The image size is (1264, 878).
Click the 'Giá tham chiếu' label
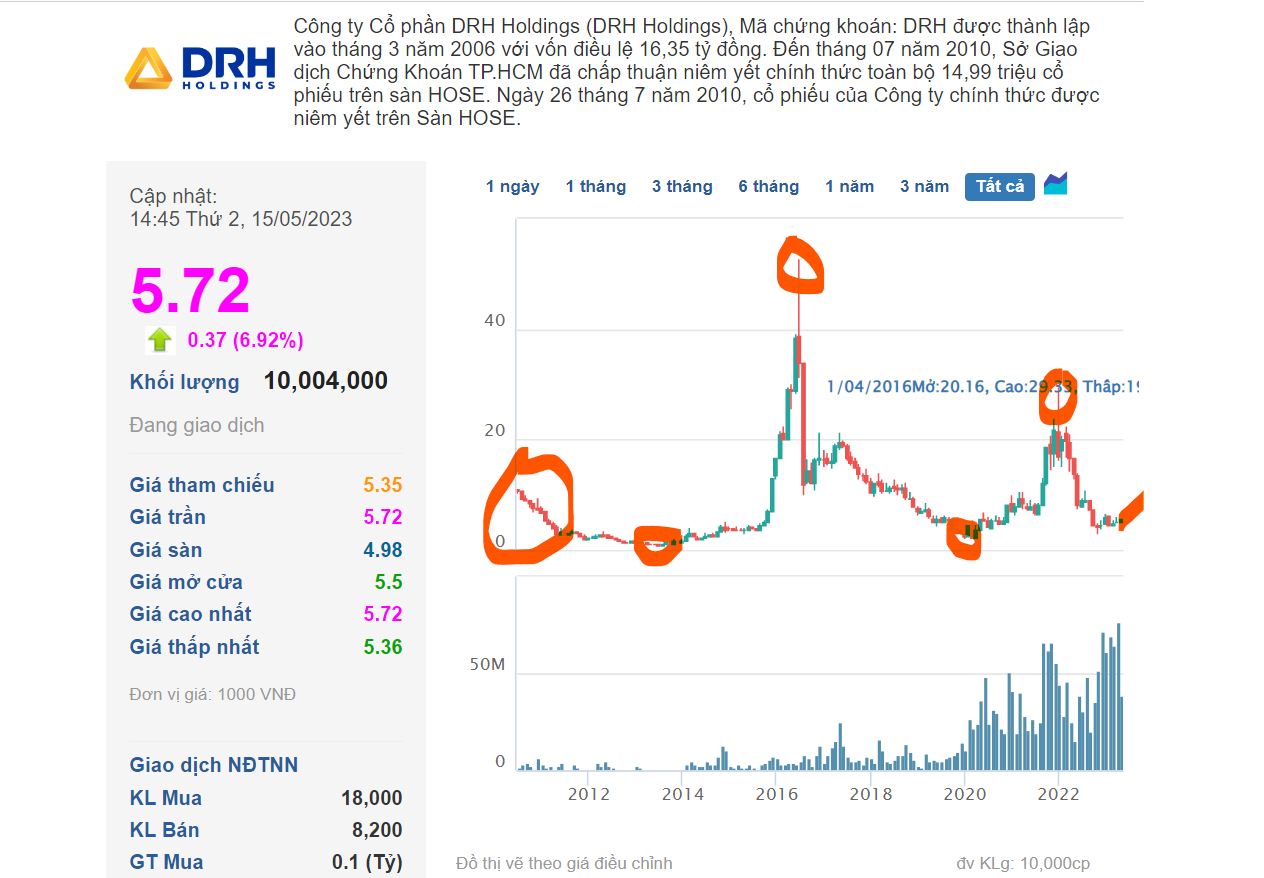pos(202,485)
